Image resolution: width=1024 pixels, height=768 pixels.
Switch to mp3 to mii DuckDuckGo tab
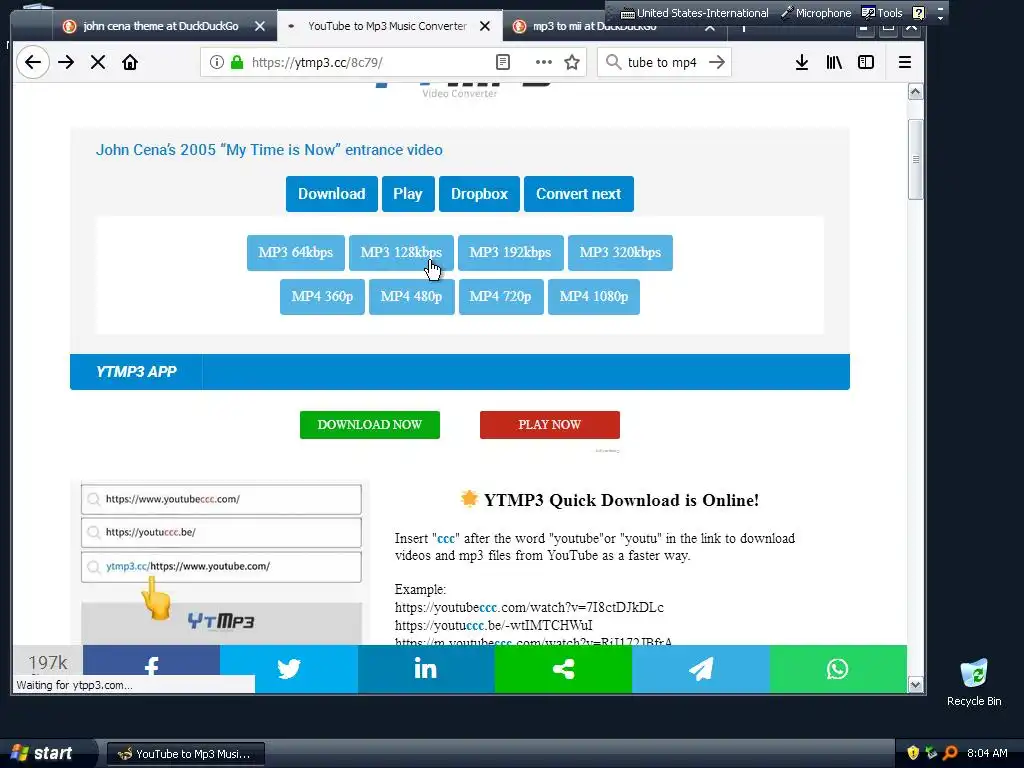pyautogui.click(x=594, y=27)
